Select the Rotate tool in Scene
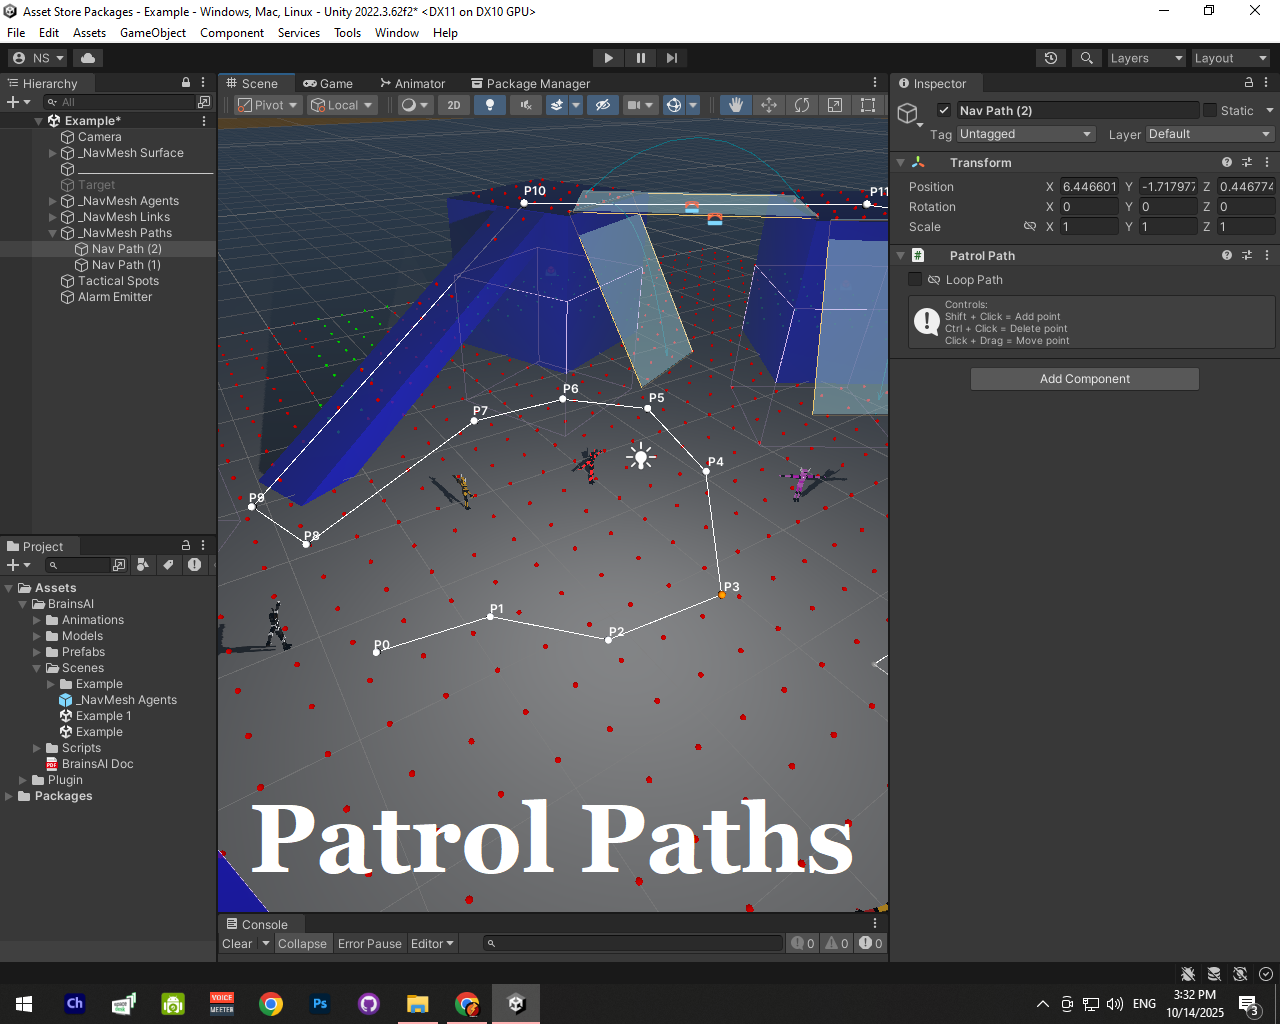 802,105
